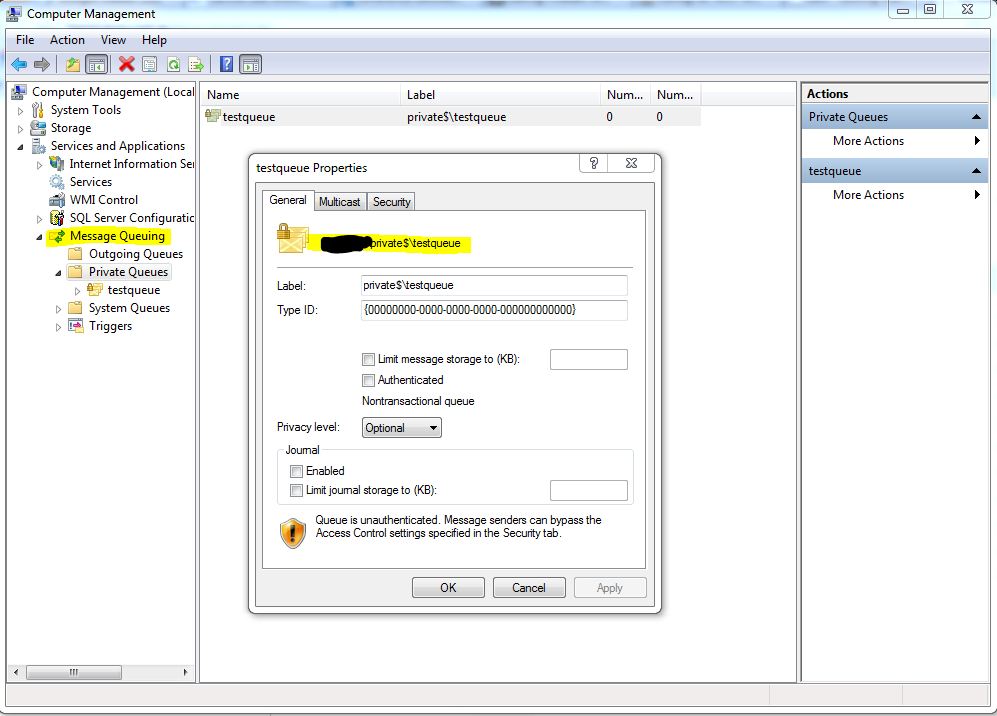Screen dimensions: 997x716
Task: Click the Triggers node icon
Action: [x=76, y=326]
